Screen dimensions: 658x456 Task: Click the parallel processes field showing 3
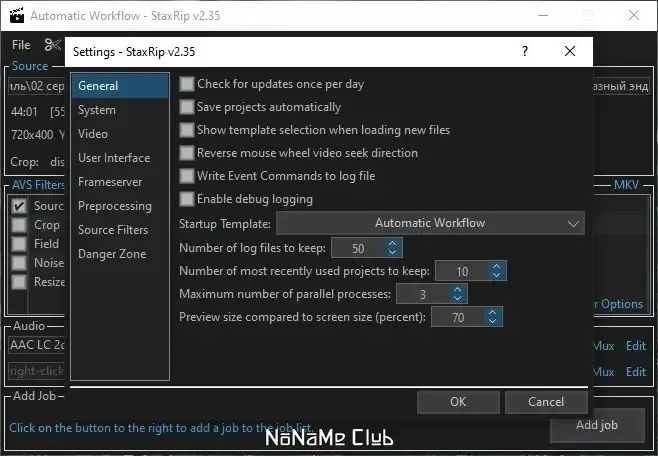pyautogui.click(x=423, y=294)
